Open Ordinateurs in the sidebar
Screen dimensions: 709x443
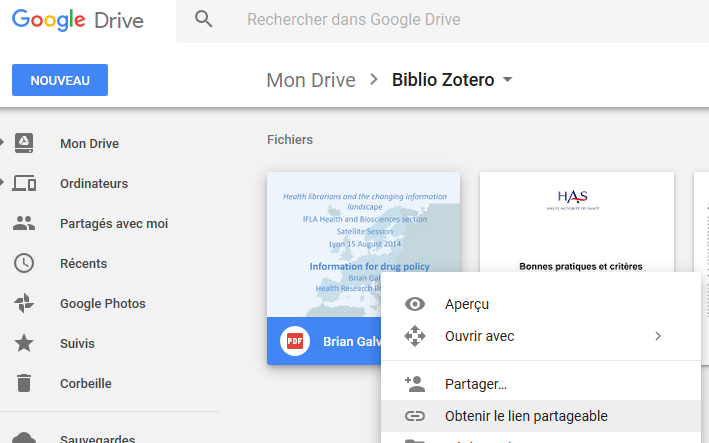pyautogui.click(x=94, y=184)
